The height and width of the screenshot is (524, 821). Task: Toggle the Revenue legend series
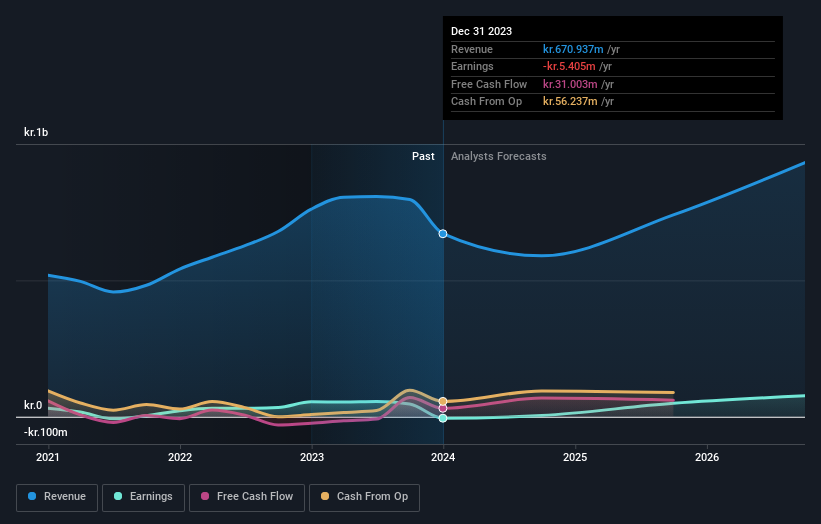coord(57,497)
